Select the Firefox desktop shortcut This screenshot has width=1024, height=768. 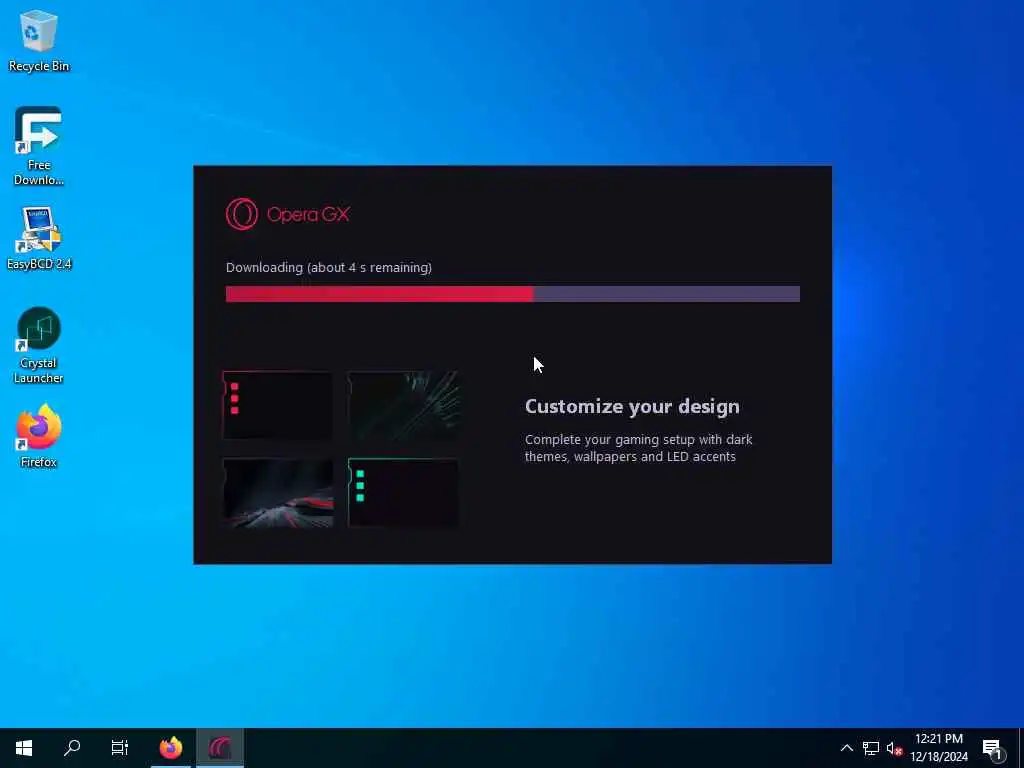pyautogui.click(x=39, y=436)
